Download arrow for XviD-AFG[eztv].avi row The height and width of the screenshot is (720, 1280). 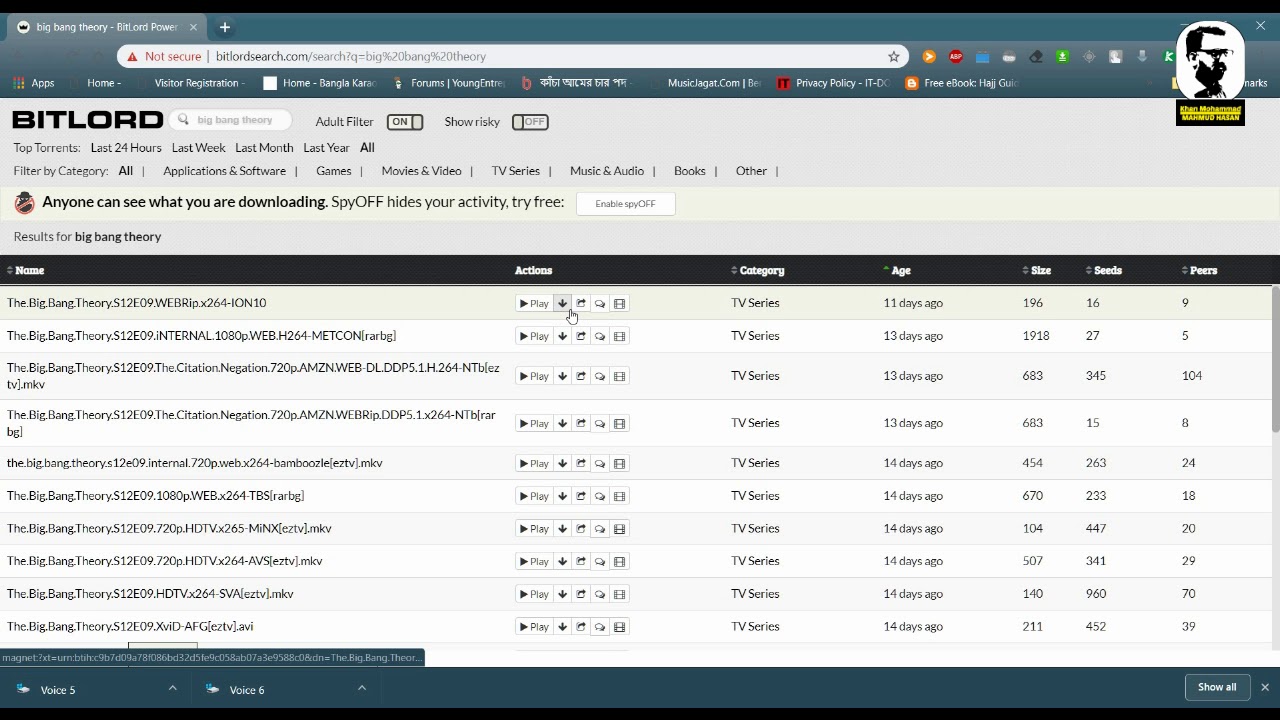pos(562,627)
